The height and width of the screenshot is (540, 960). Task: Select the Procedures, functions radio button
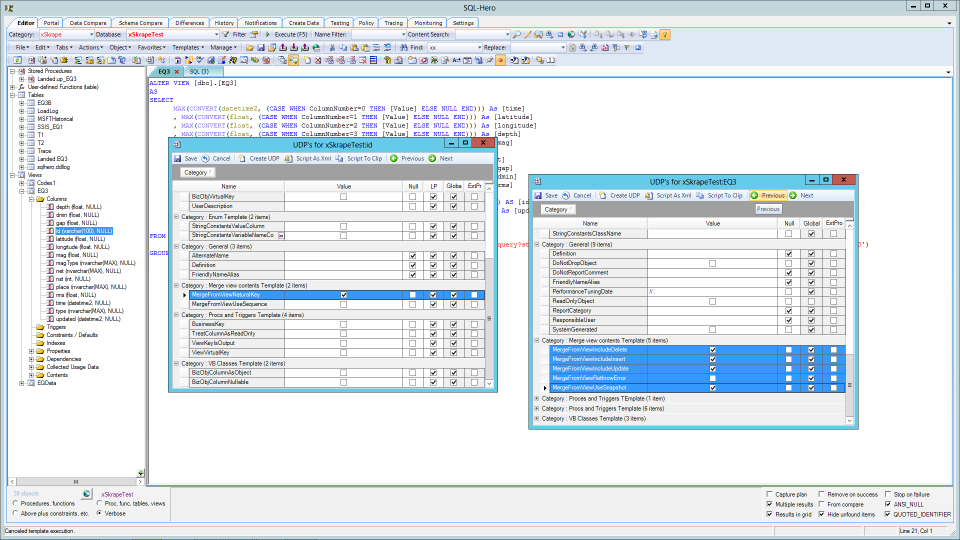coord(15,503)
